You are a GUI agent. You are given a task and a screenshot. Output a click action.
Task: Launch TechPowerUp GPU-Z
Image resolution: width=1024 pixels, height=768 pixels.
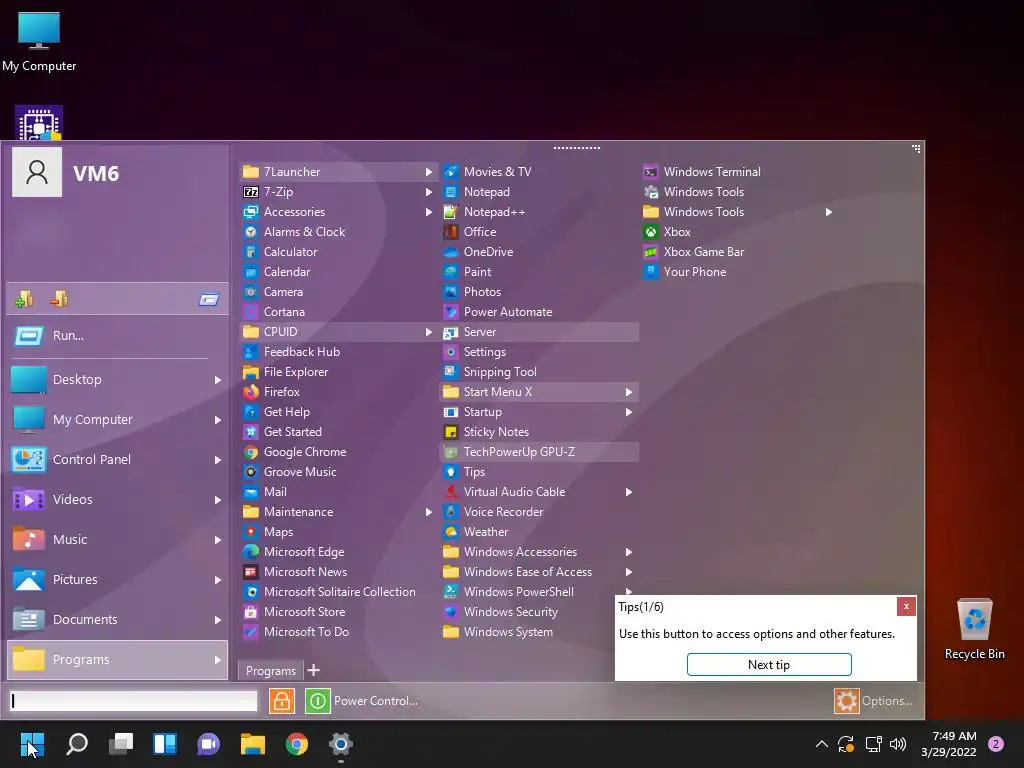tap(538, 452)
